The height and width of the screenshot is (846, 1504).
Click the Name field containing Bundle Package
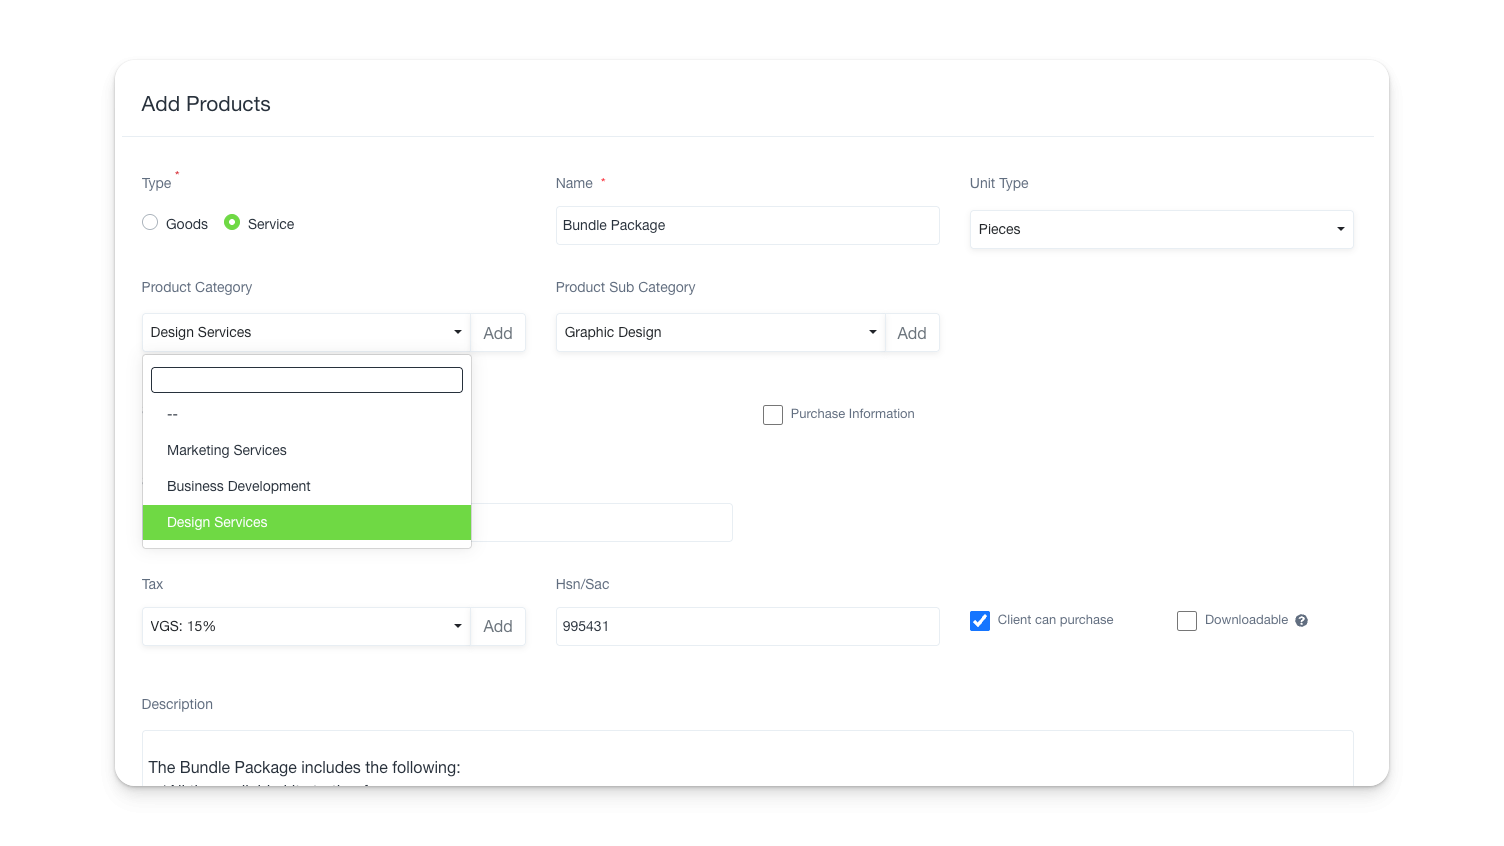click(x=747, y=225)
